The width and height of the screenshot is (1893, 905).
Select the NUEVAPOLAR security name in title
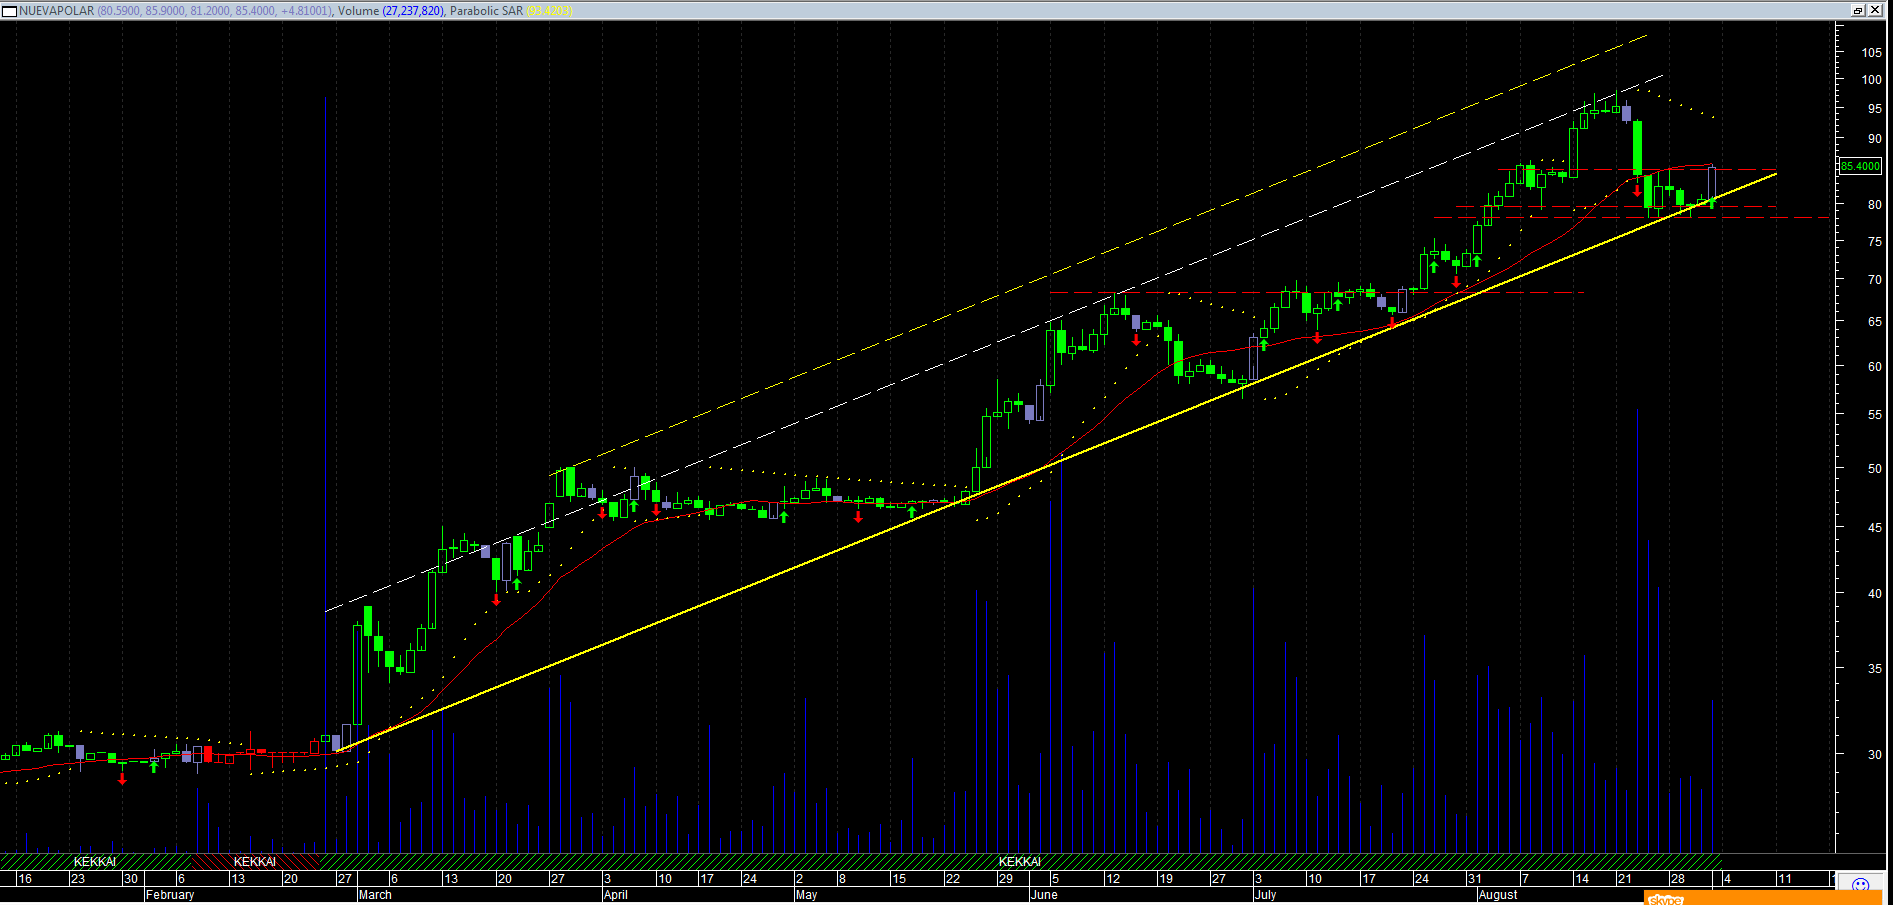click(x=57, y=11)
